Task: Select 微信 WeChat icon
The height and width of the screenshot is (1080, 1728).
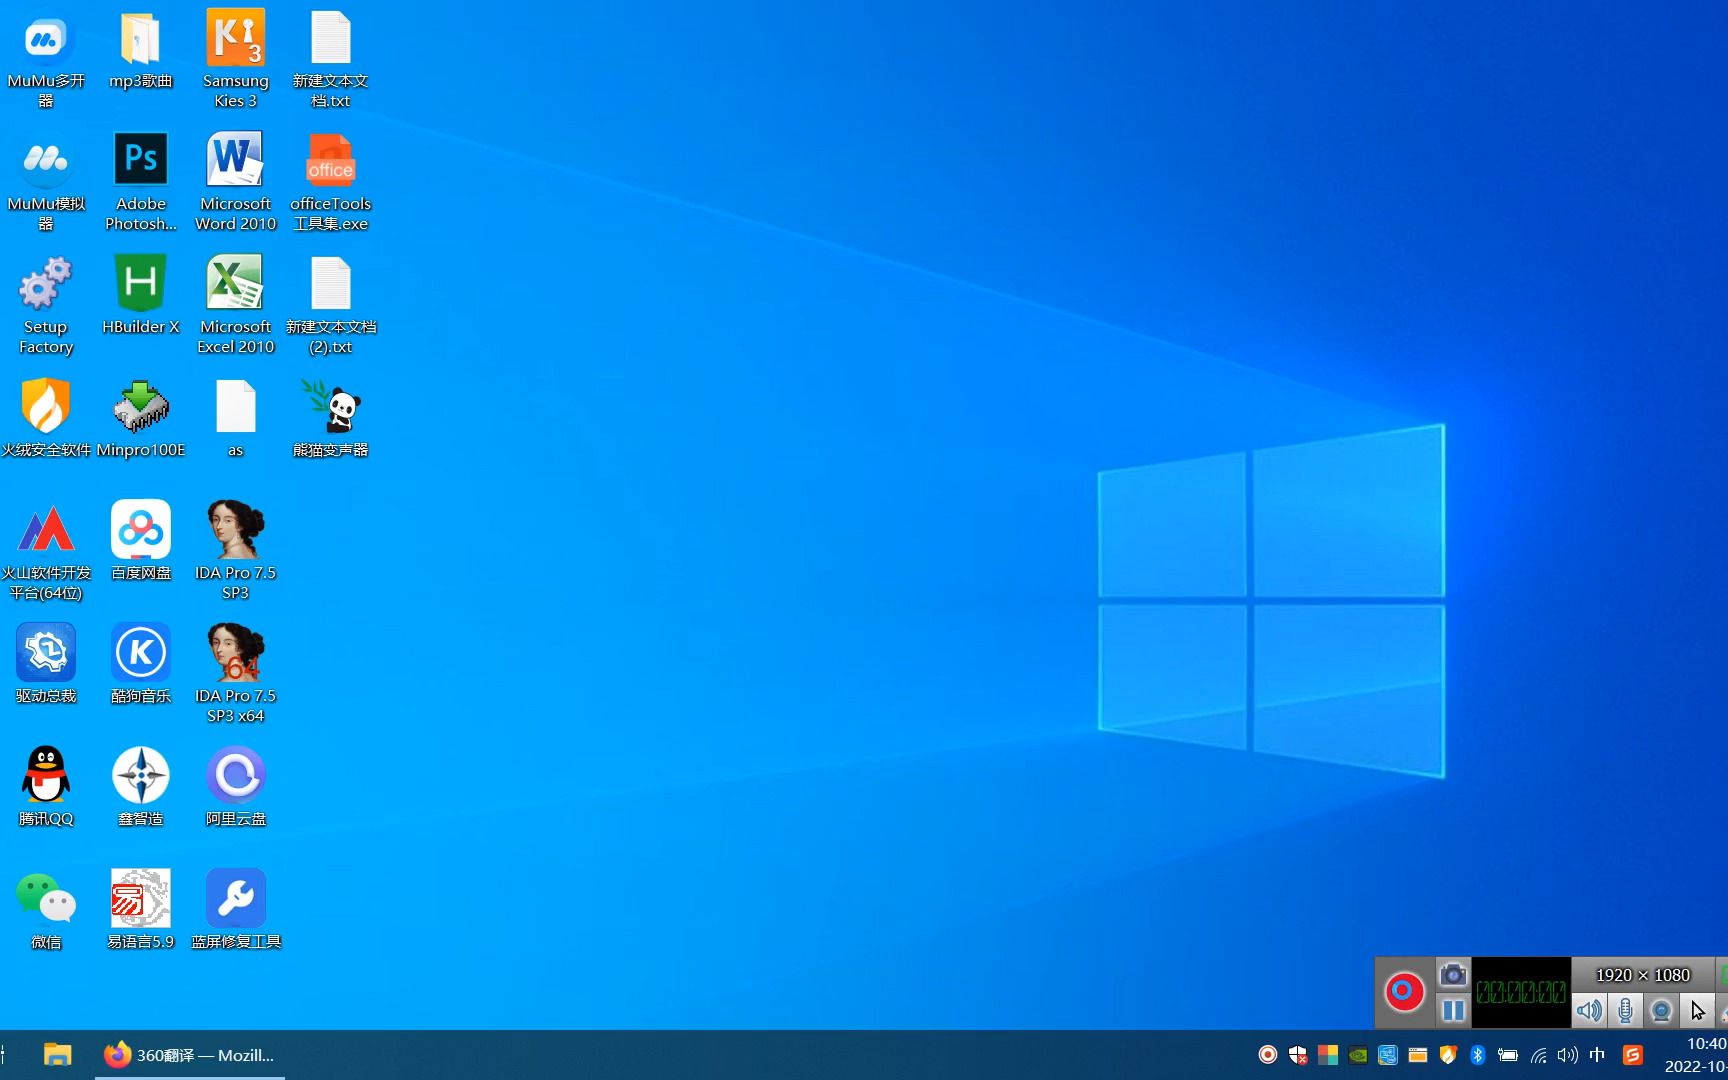Action: pyautogui.click(x=45, y=911)
